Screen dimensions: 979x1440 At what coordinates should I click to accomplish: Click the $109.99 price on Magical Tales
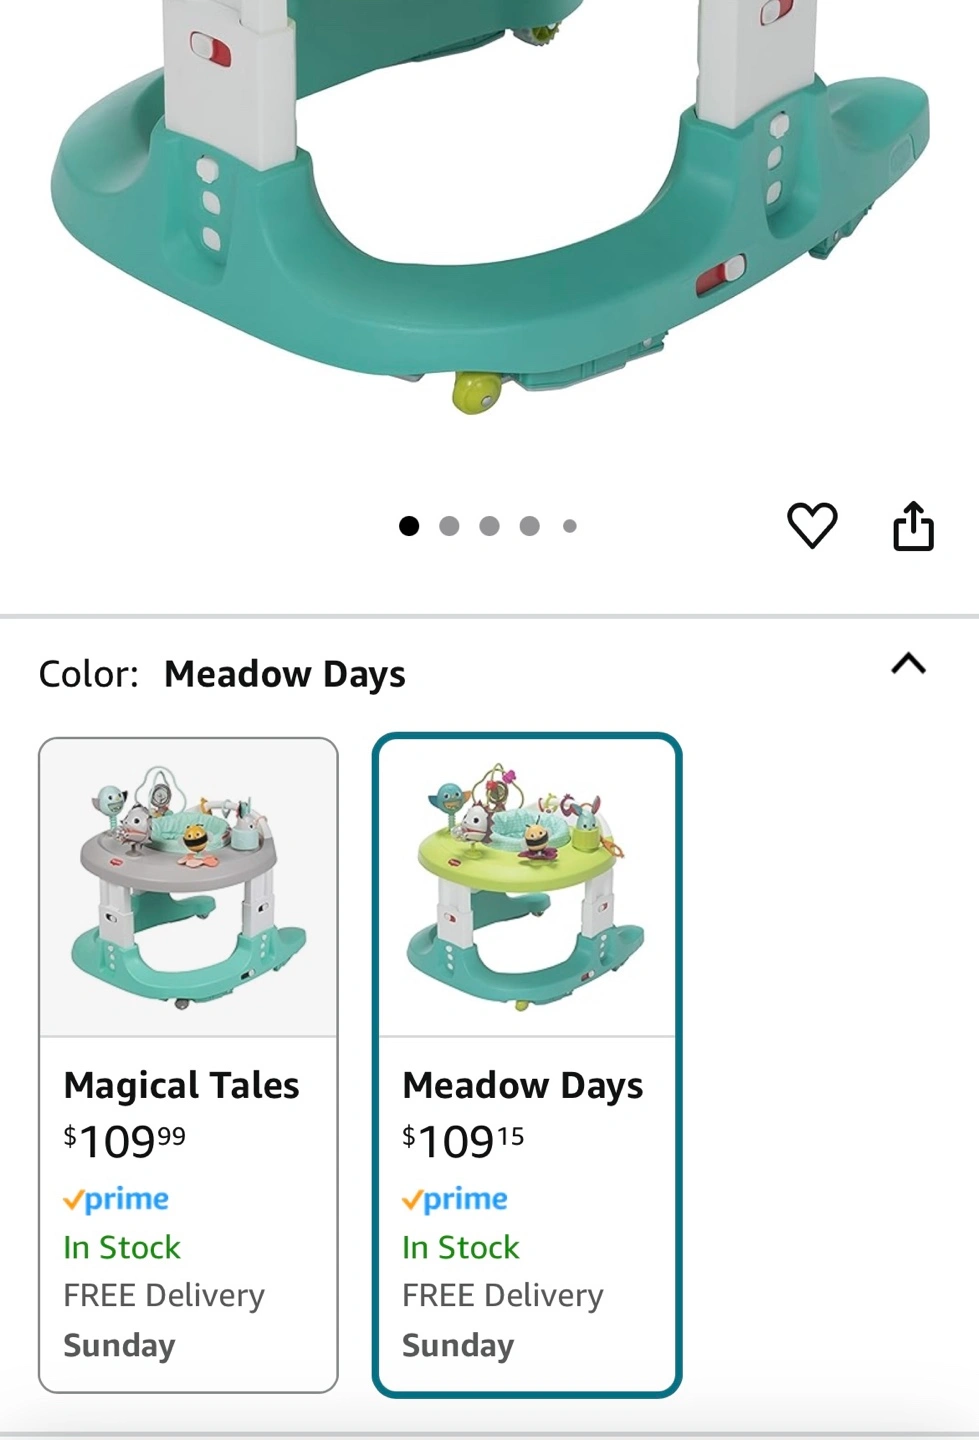(x=124, y=1141)
